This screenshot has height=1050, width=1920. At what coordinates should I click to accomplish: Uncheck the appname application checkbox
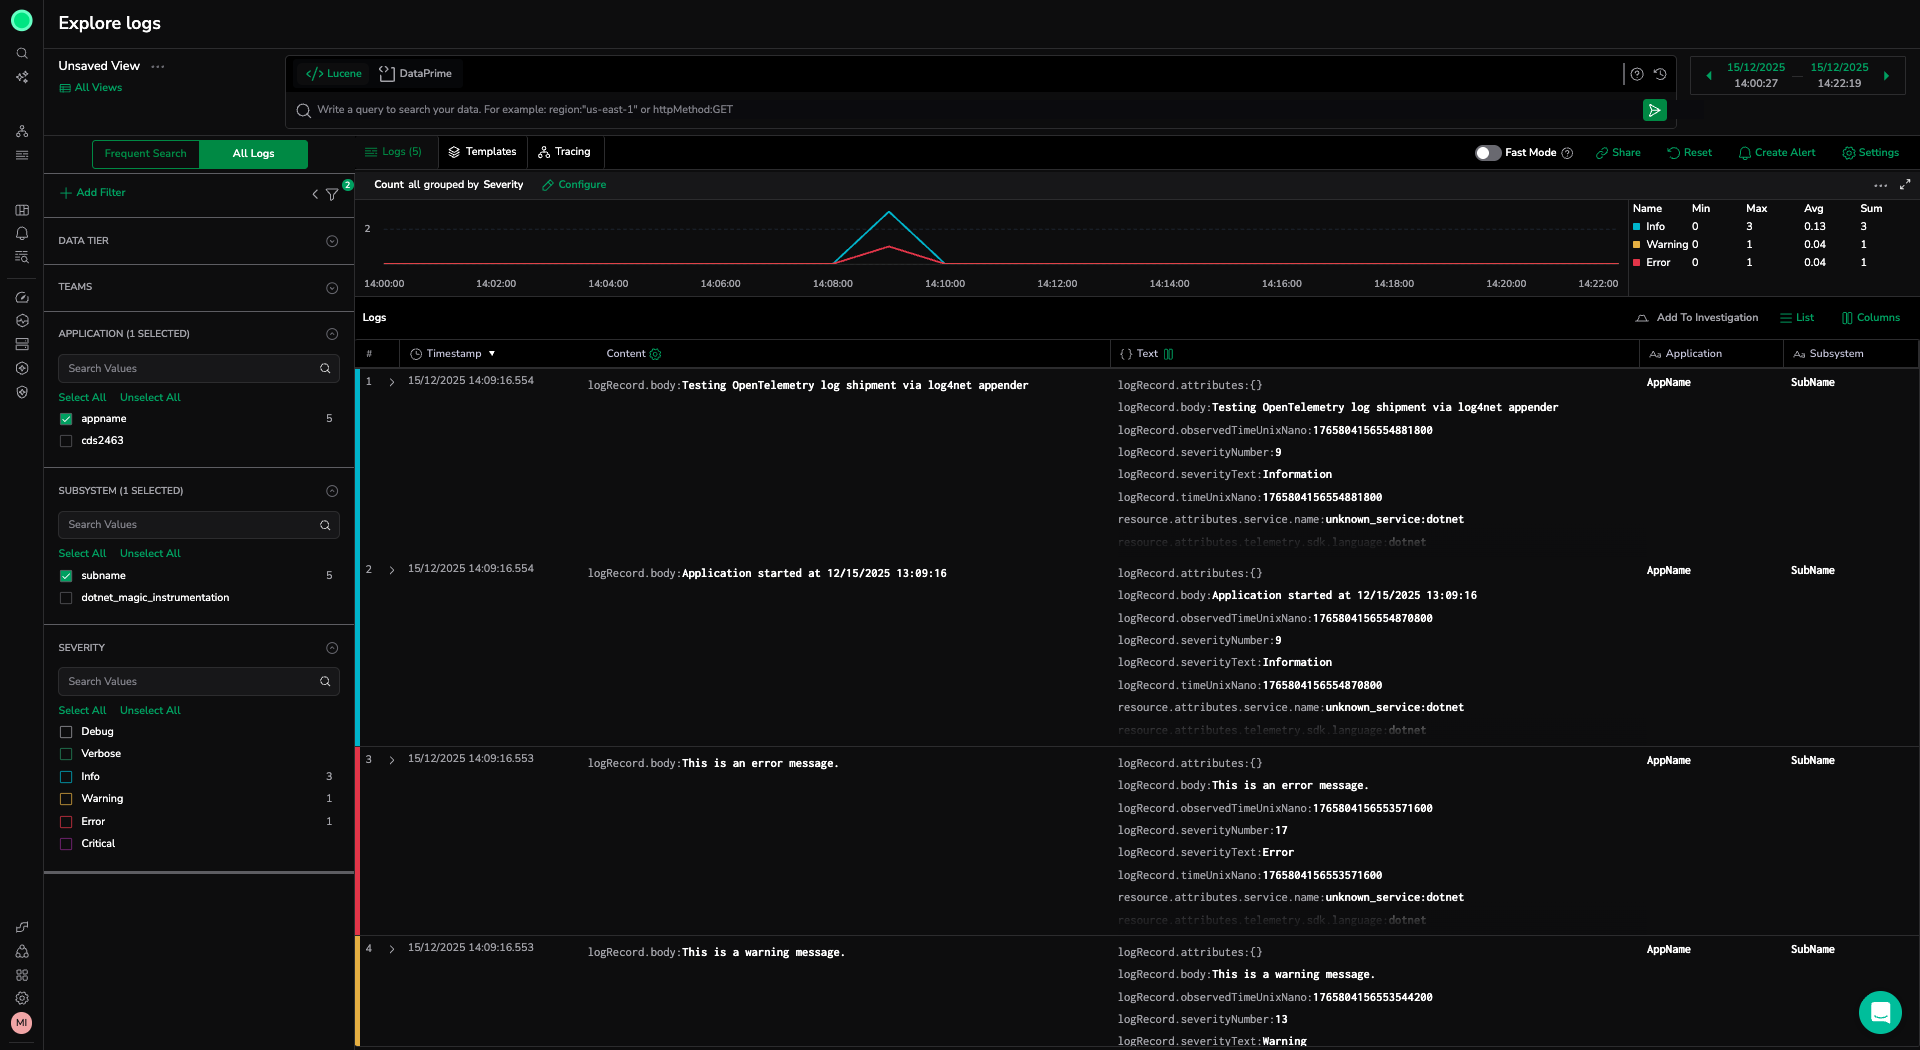coord(66,419)
